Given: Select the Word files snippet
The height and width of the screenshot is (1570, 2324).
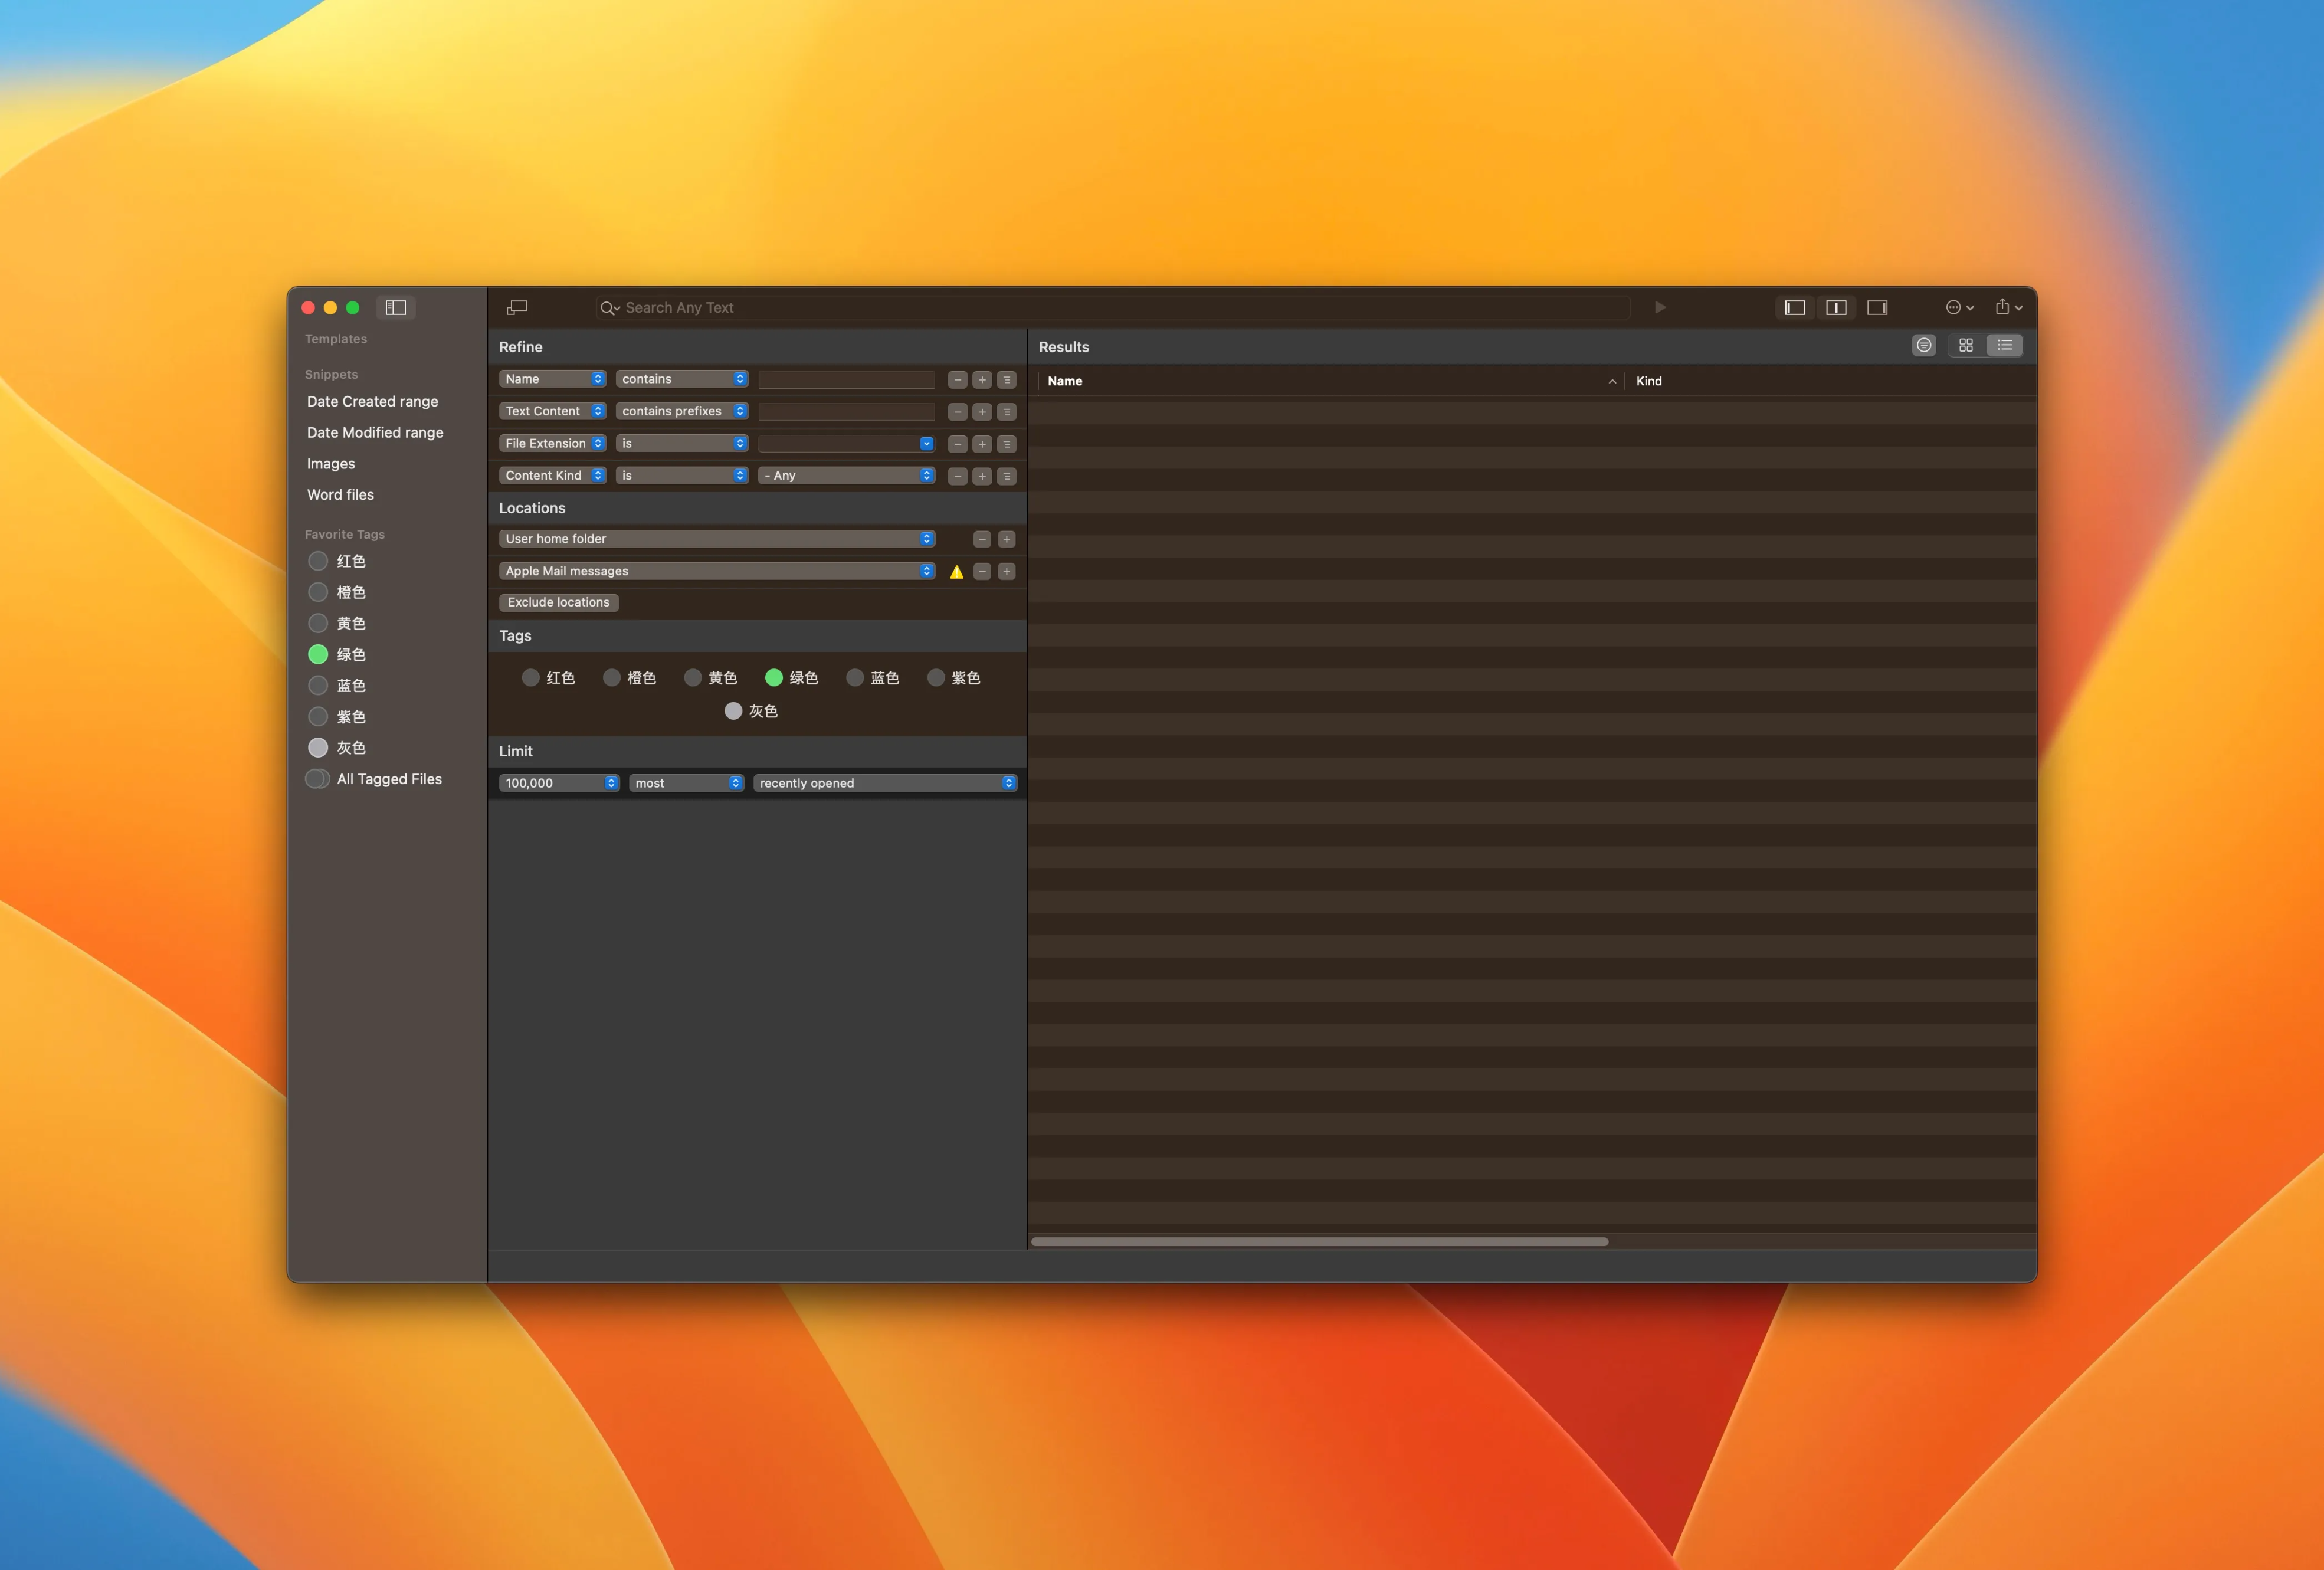Looking at the screenshot, I should click(x=340, y=495).
